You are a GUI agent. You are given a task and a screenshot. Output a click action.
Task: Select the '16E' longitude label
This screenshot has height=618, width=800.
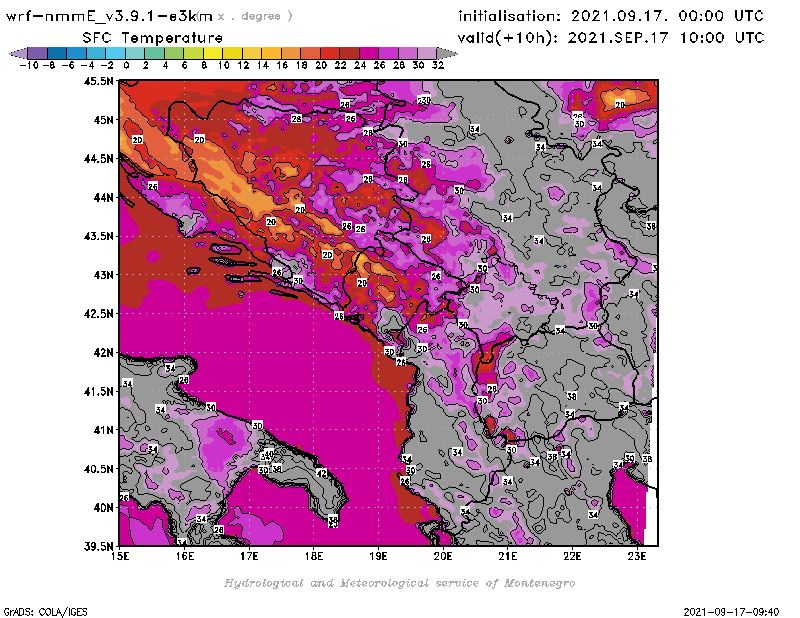point(185,556)
